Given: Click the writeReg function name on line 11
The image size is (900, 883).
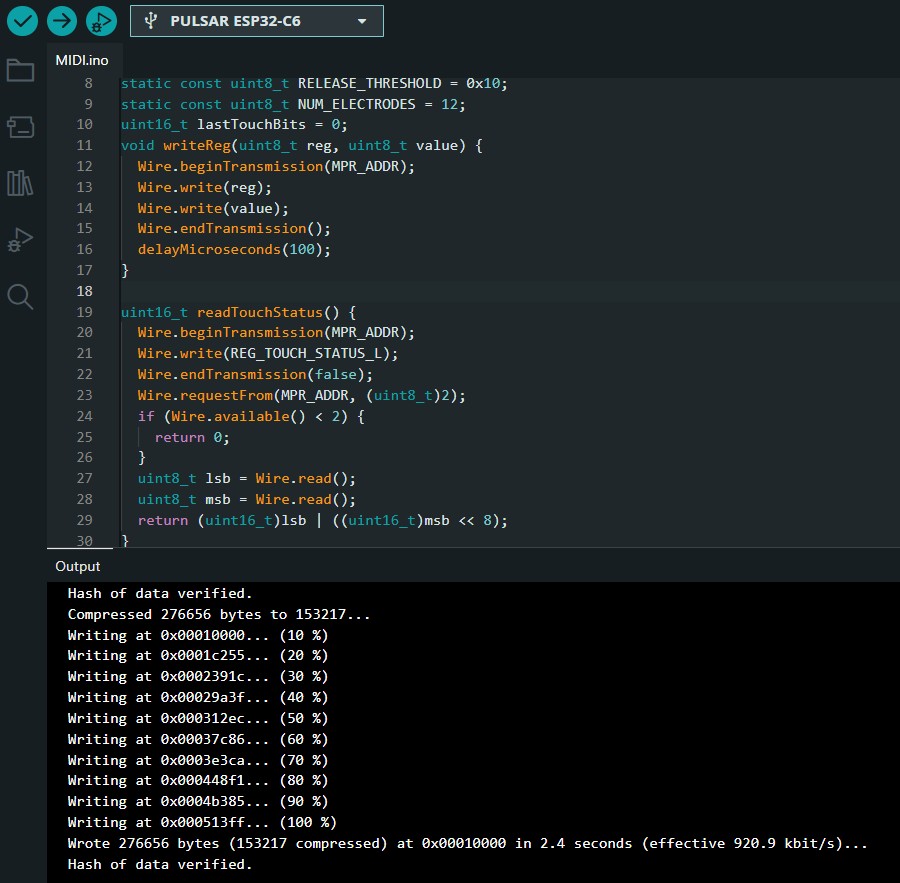Looking at the screenshot, I should pos(197,145).
